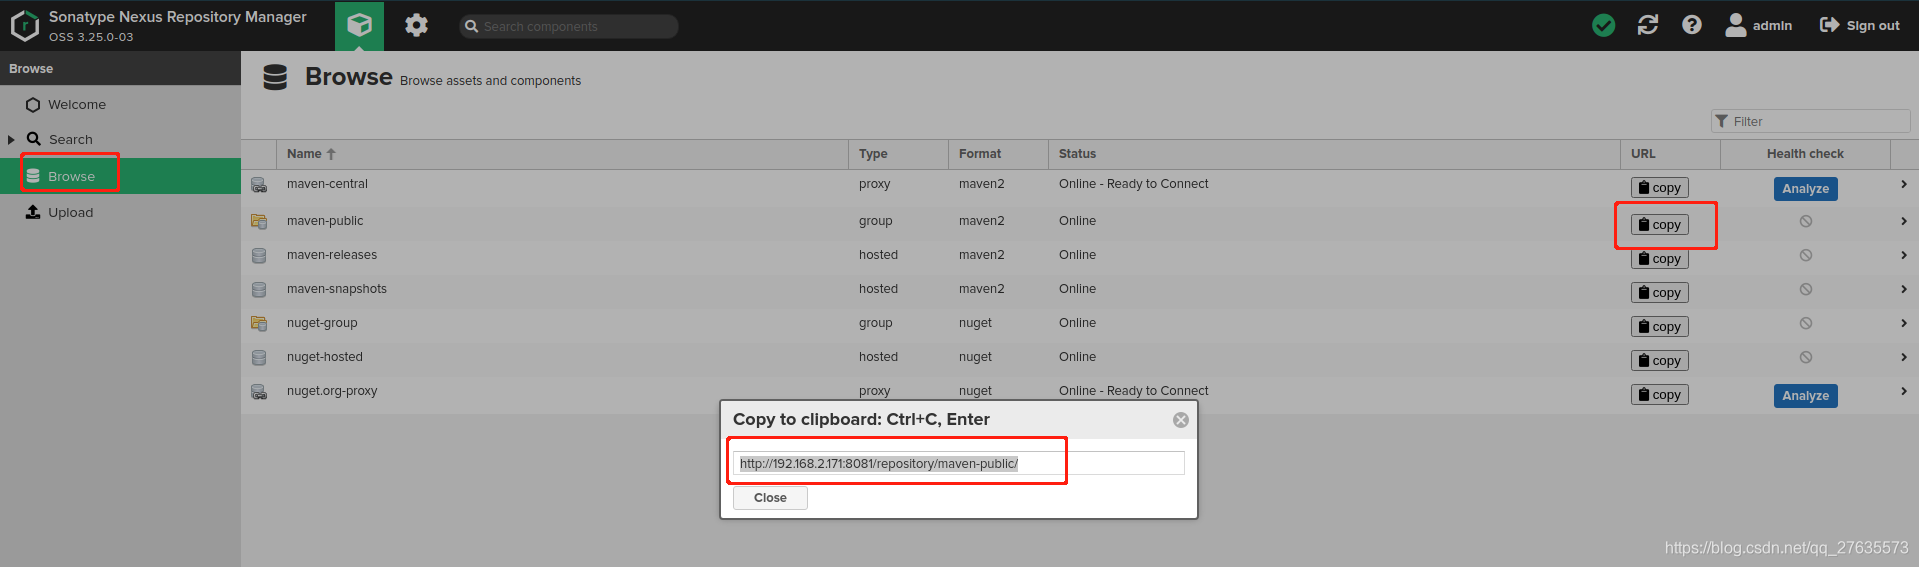
Task: Close the copy to clipboard dialog with X
Action: pyautogui.click(x=1180, y=420)
